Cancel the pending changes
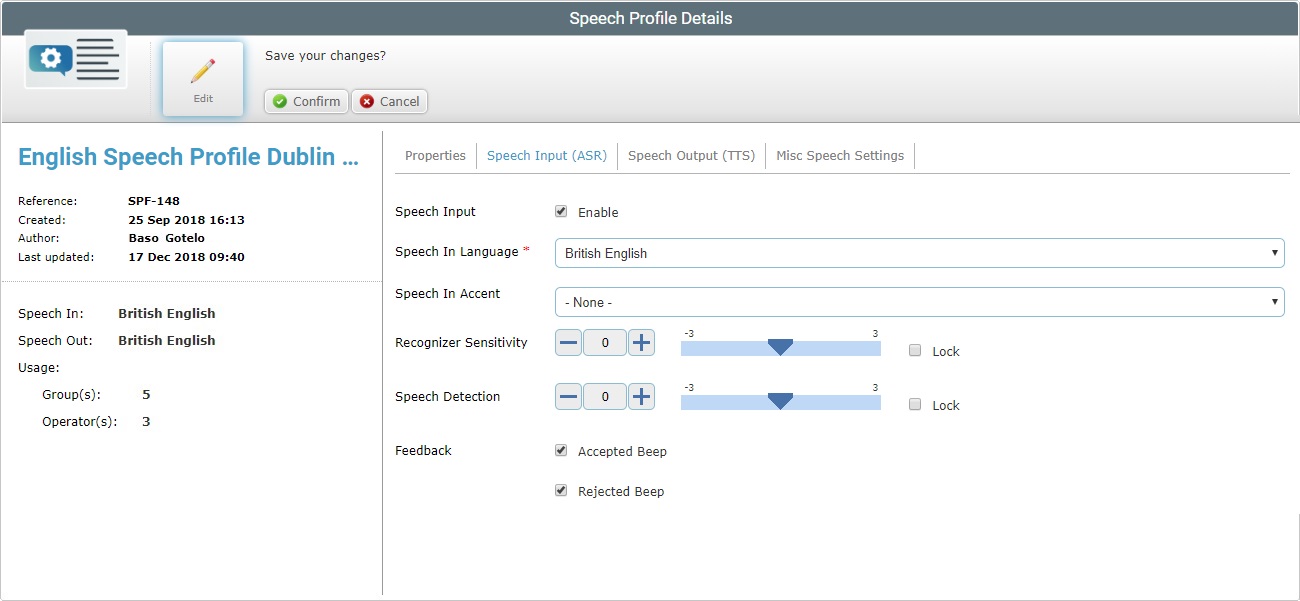This screenshot has width=1300, height=601. pyautogui.click(x=389, y=101)
